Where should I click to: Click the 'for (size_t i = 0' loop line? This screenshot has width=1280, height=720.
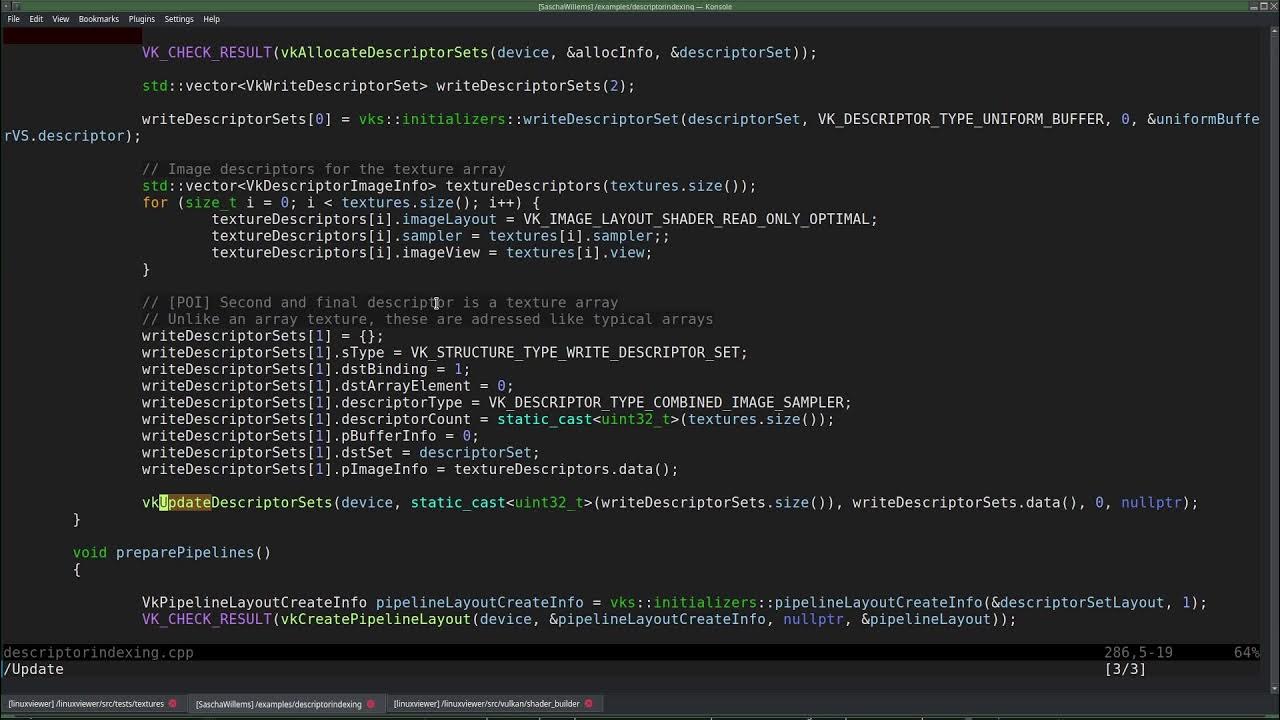(341, 202)
